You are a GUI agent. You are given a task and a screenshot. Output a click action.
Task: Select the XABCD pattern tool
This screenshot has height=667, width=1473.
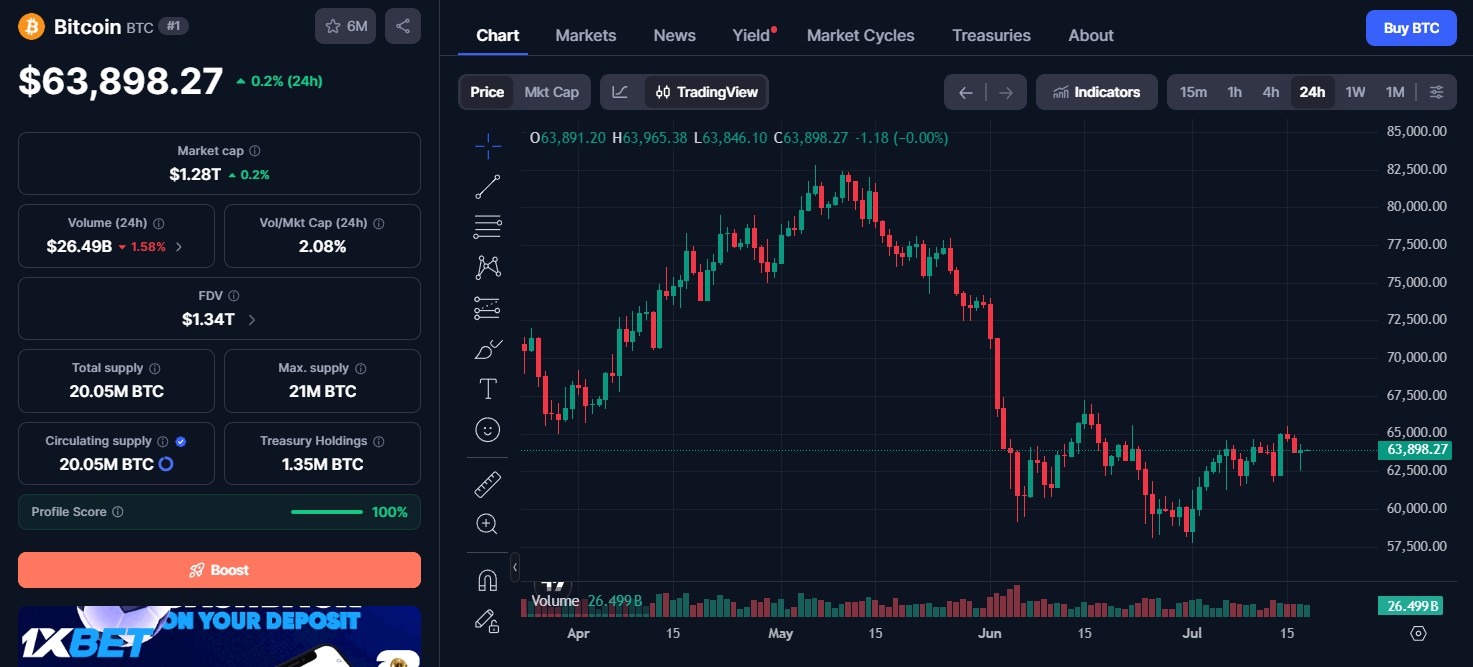(488, 267)
